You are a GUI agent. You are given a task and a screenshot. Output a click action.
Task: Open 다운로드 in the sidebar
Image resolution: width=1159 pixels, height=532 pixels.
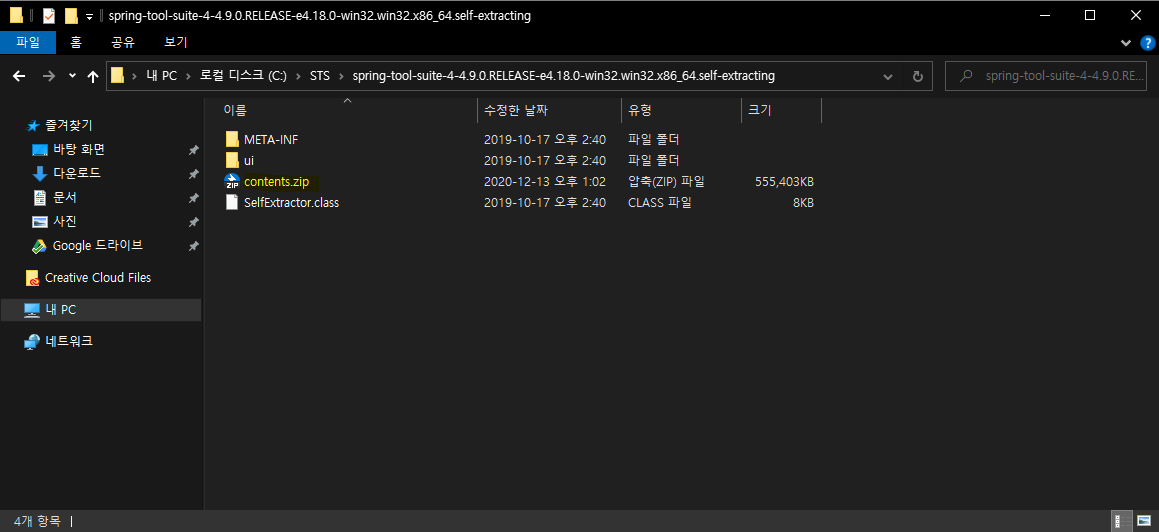pyautogui.click(x=77, y=174)
